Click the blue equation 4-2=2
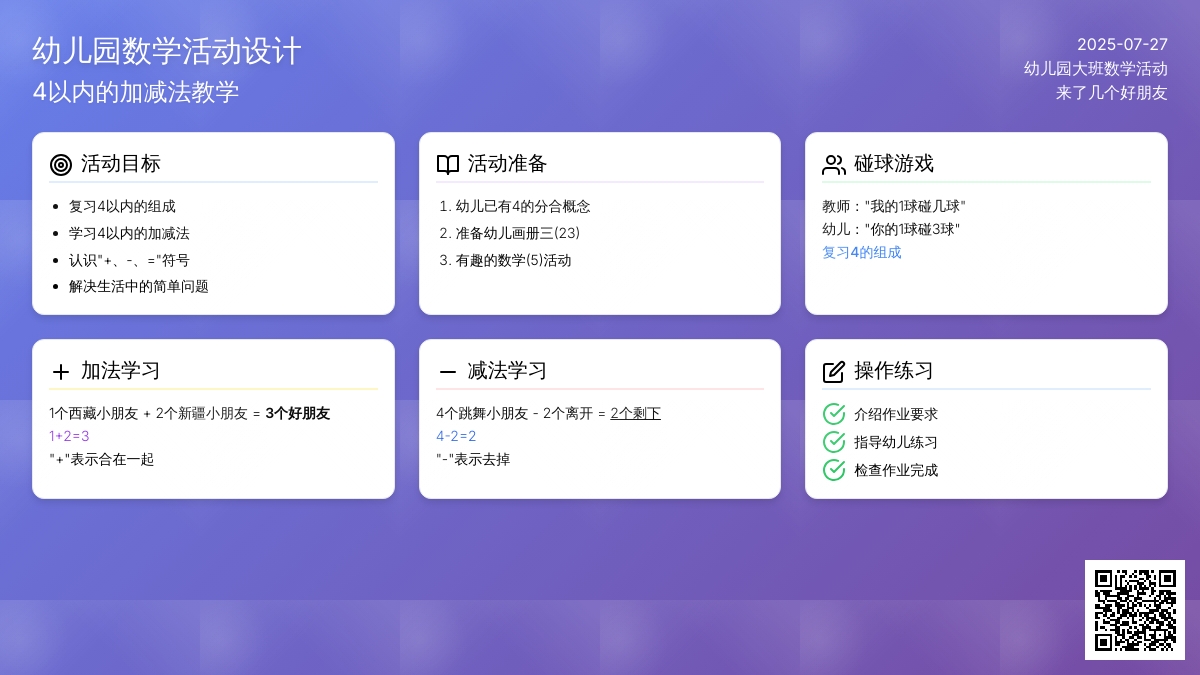The height and width of the screenshot is (675, 1200). [456, 437]
